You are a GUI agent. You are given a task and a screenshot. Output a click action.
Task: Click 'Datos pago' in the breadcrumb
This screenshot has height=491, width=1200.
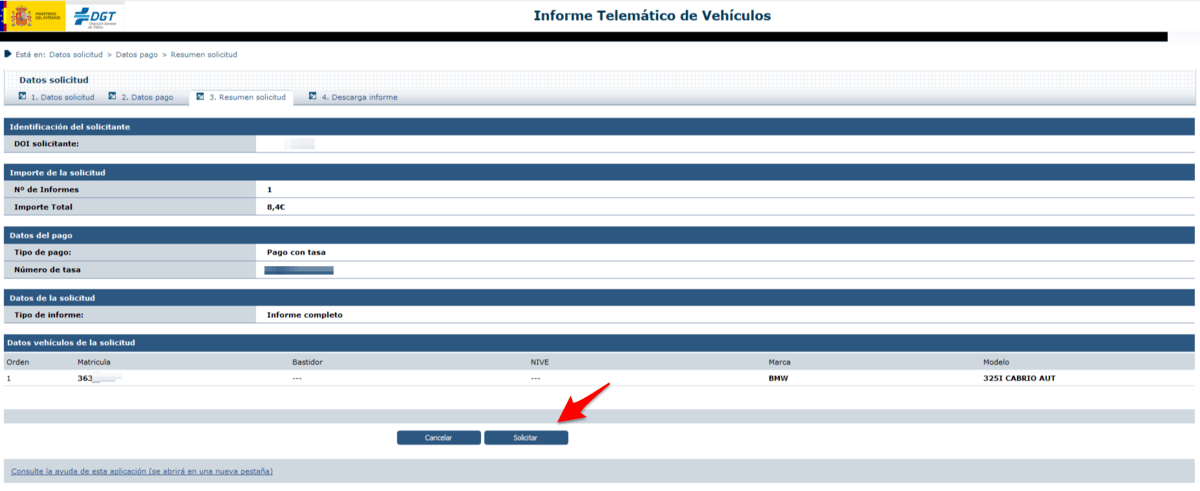pyautogui.click(x=137, y=54)
